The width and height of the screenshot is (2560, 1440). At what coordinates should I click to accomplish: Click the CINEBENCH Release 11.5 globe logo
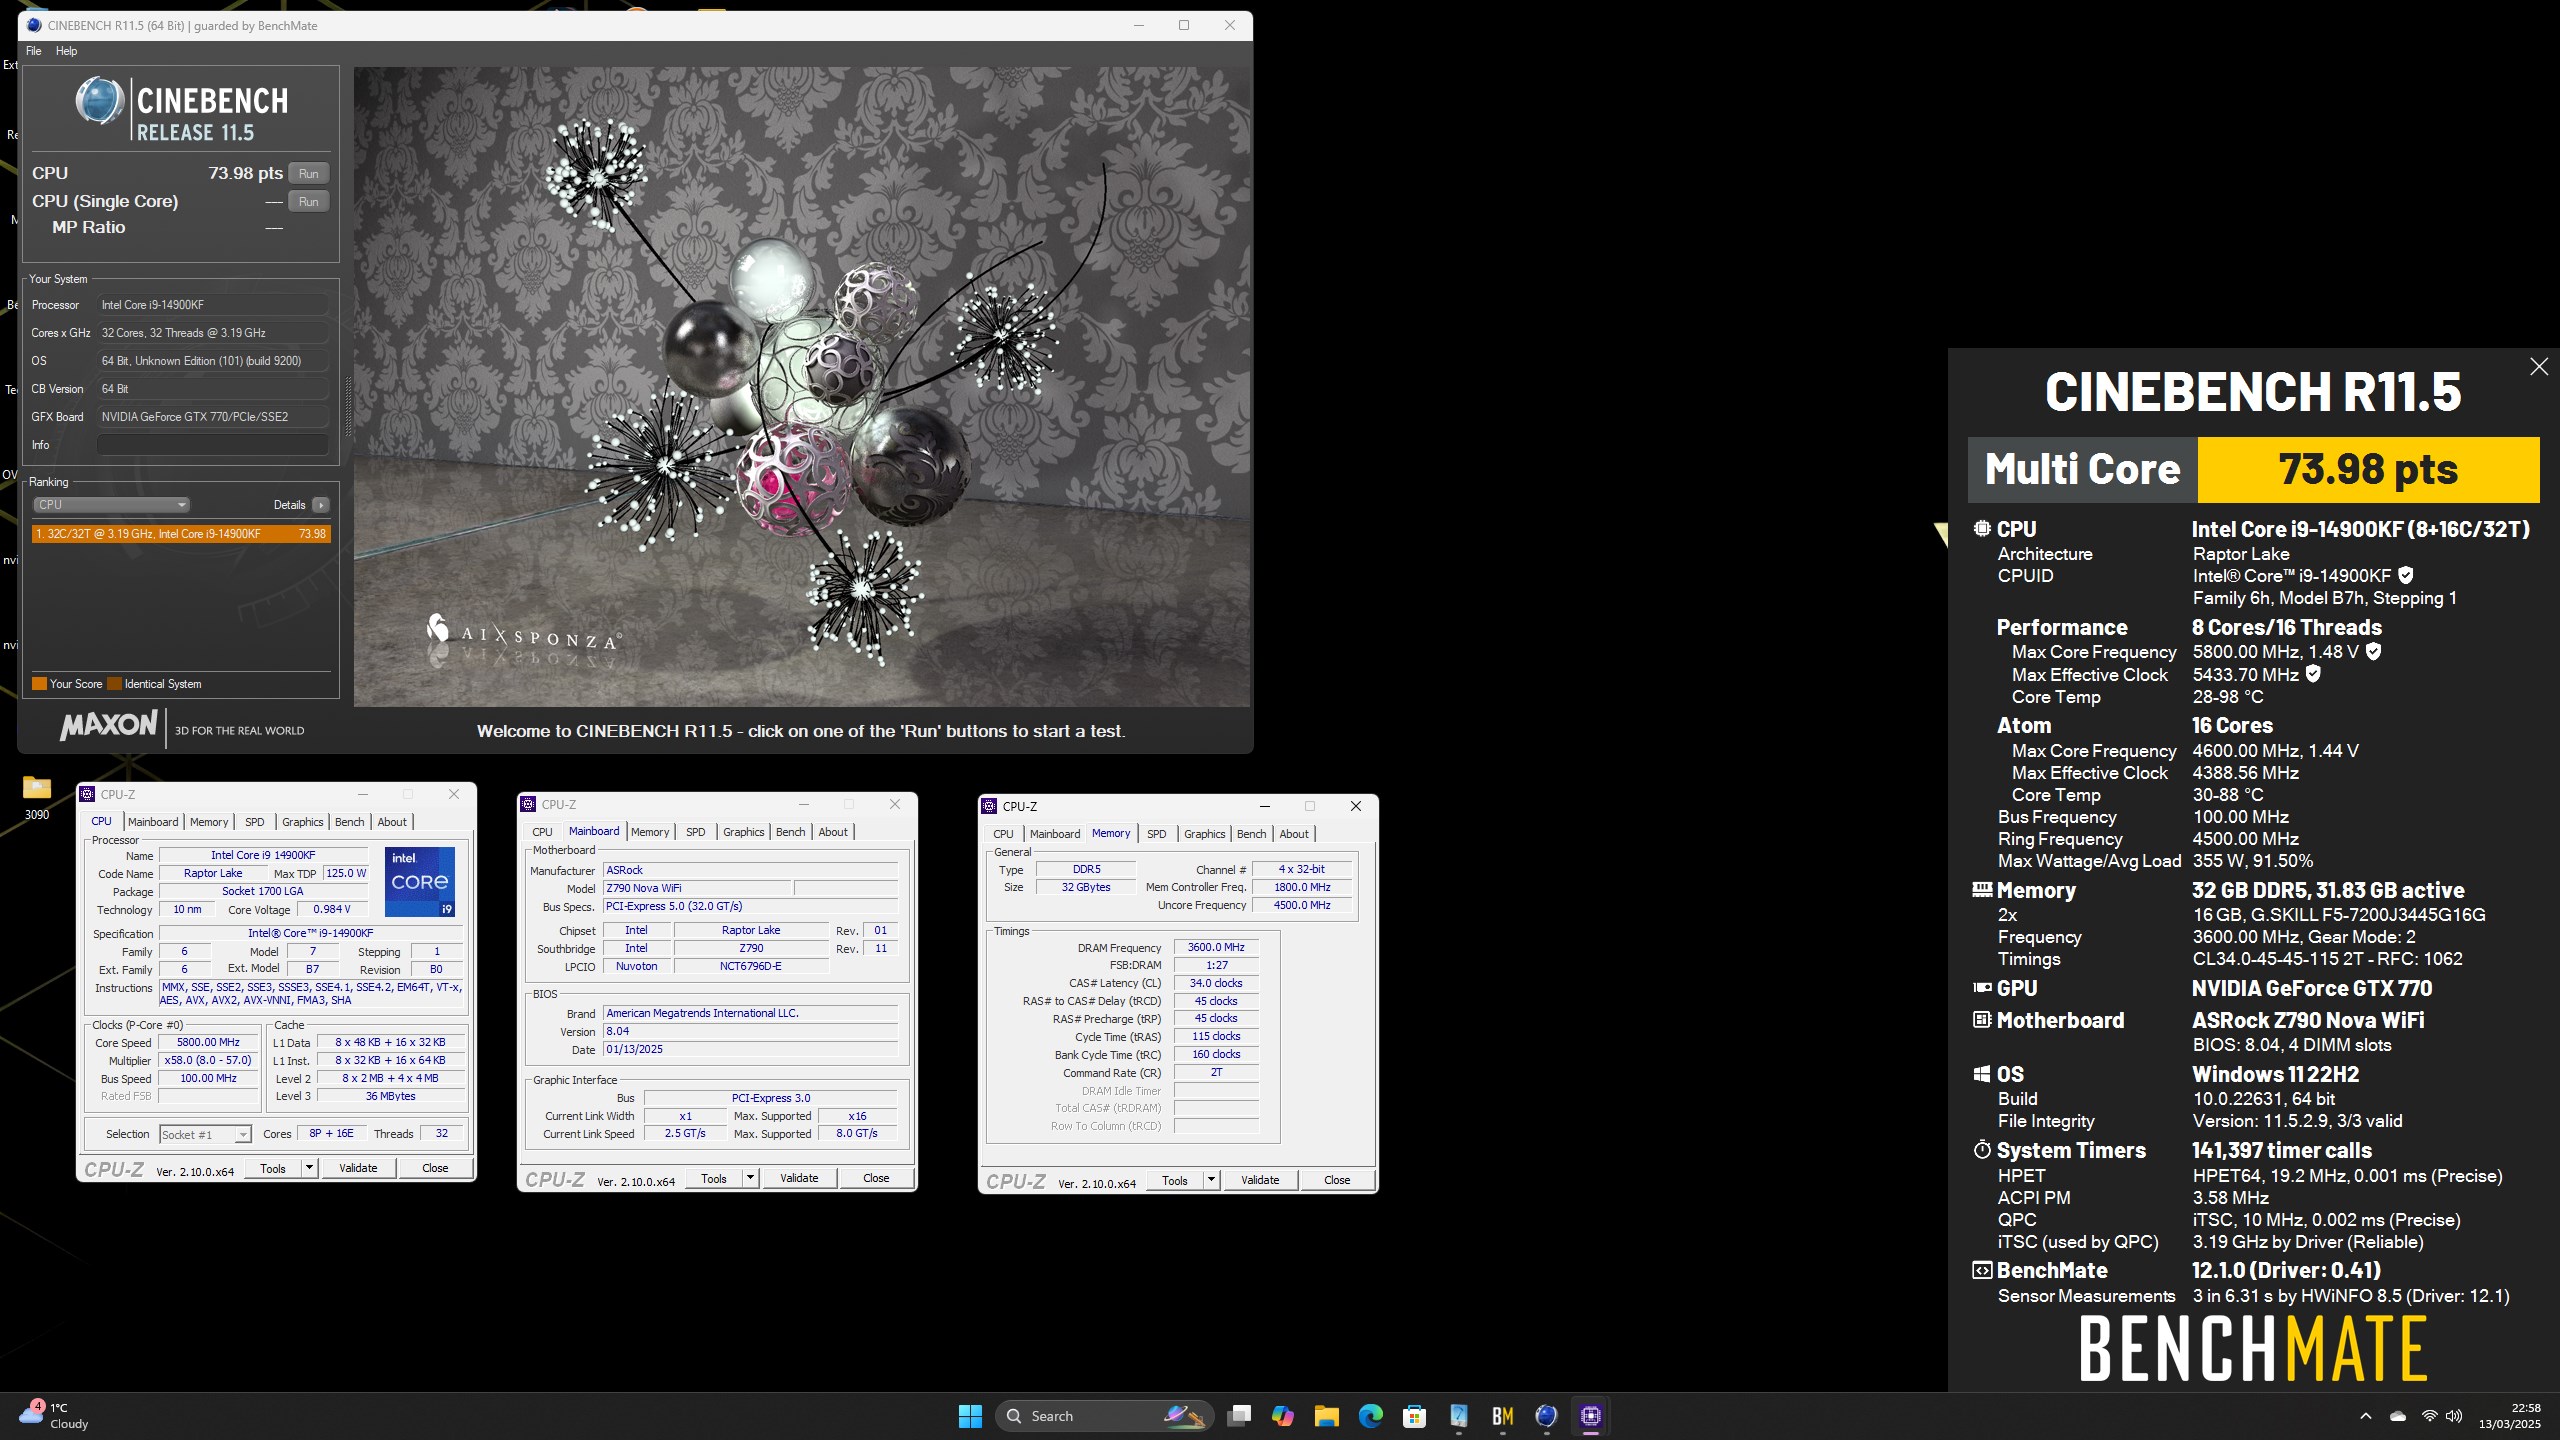point(99,101)
